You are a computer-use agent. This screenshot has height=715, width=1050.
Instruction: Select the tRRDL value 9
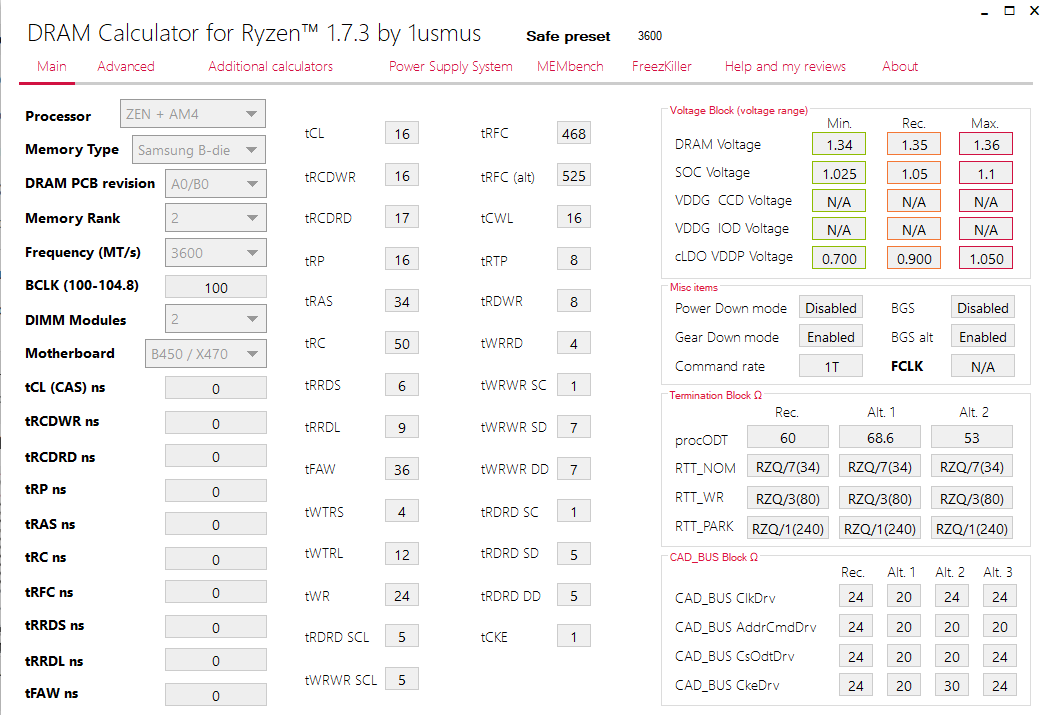tap(402, 427)
